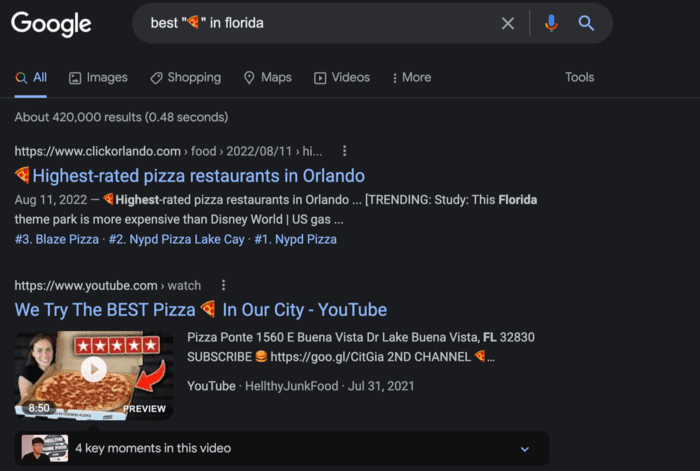This screenshot has width=700, height=471.
Task: Expand 4 key moments in this video
Action: point(282,449)
